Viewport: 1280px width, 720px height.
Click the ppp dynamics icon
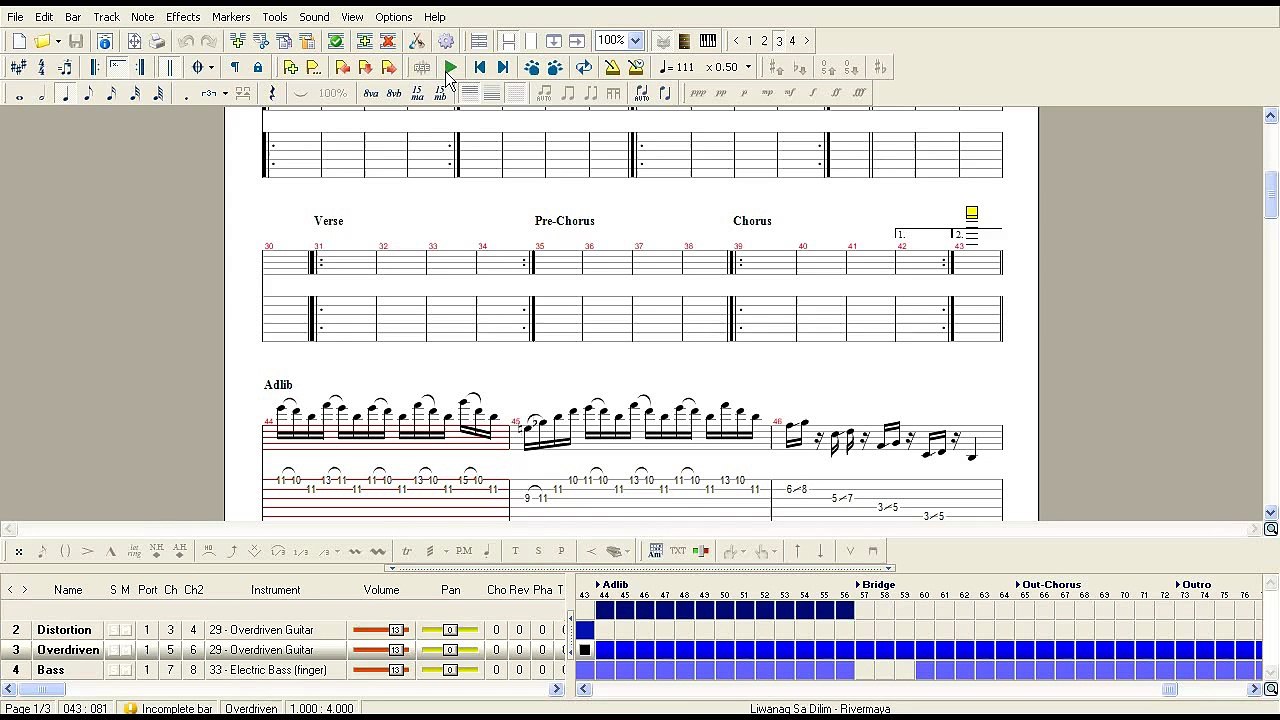698,93
